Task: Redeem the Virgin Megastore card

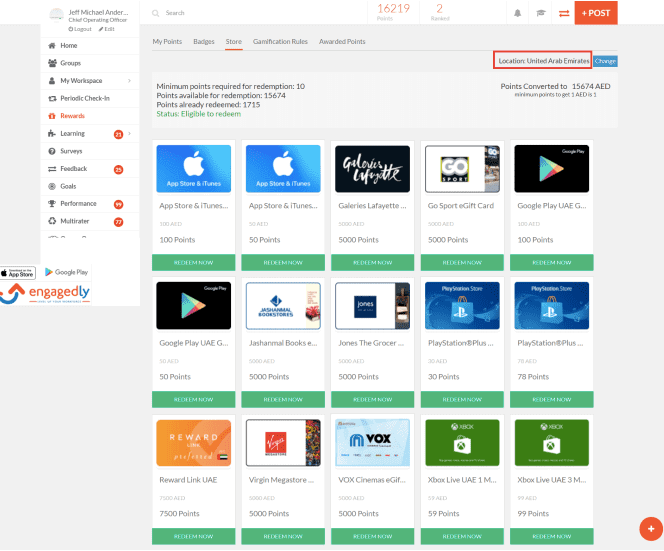Action: (283, 536)
